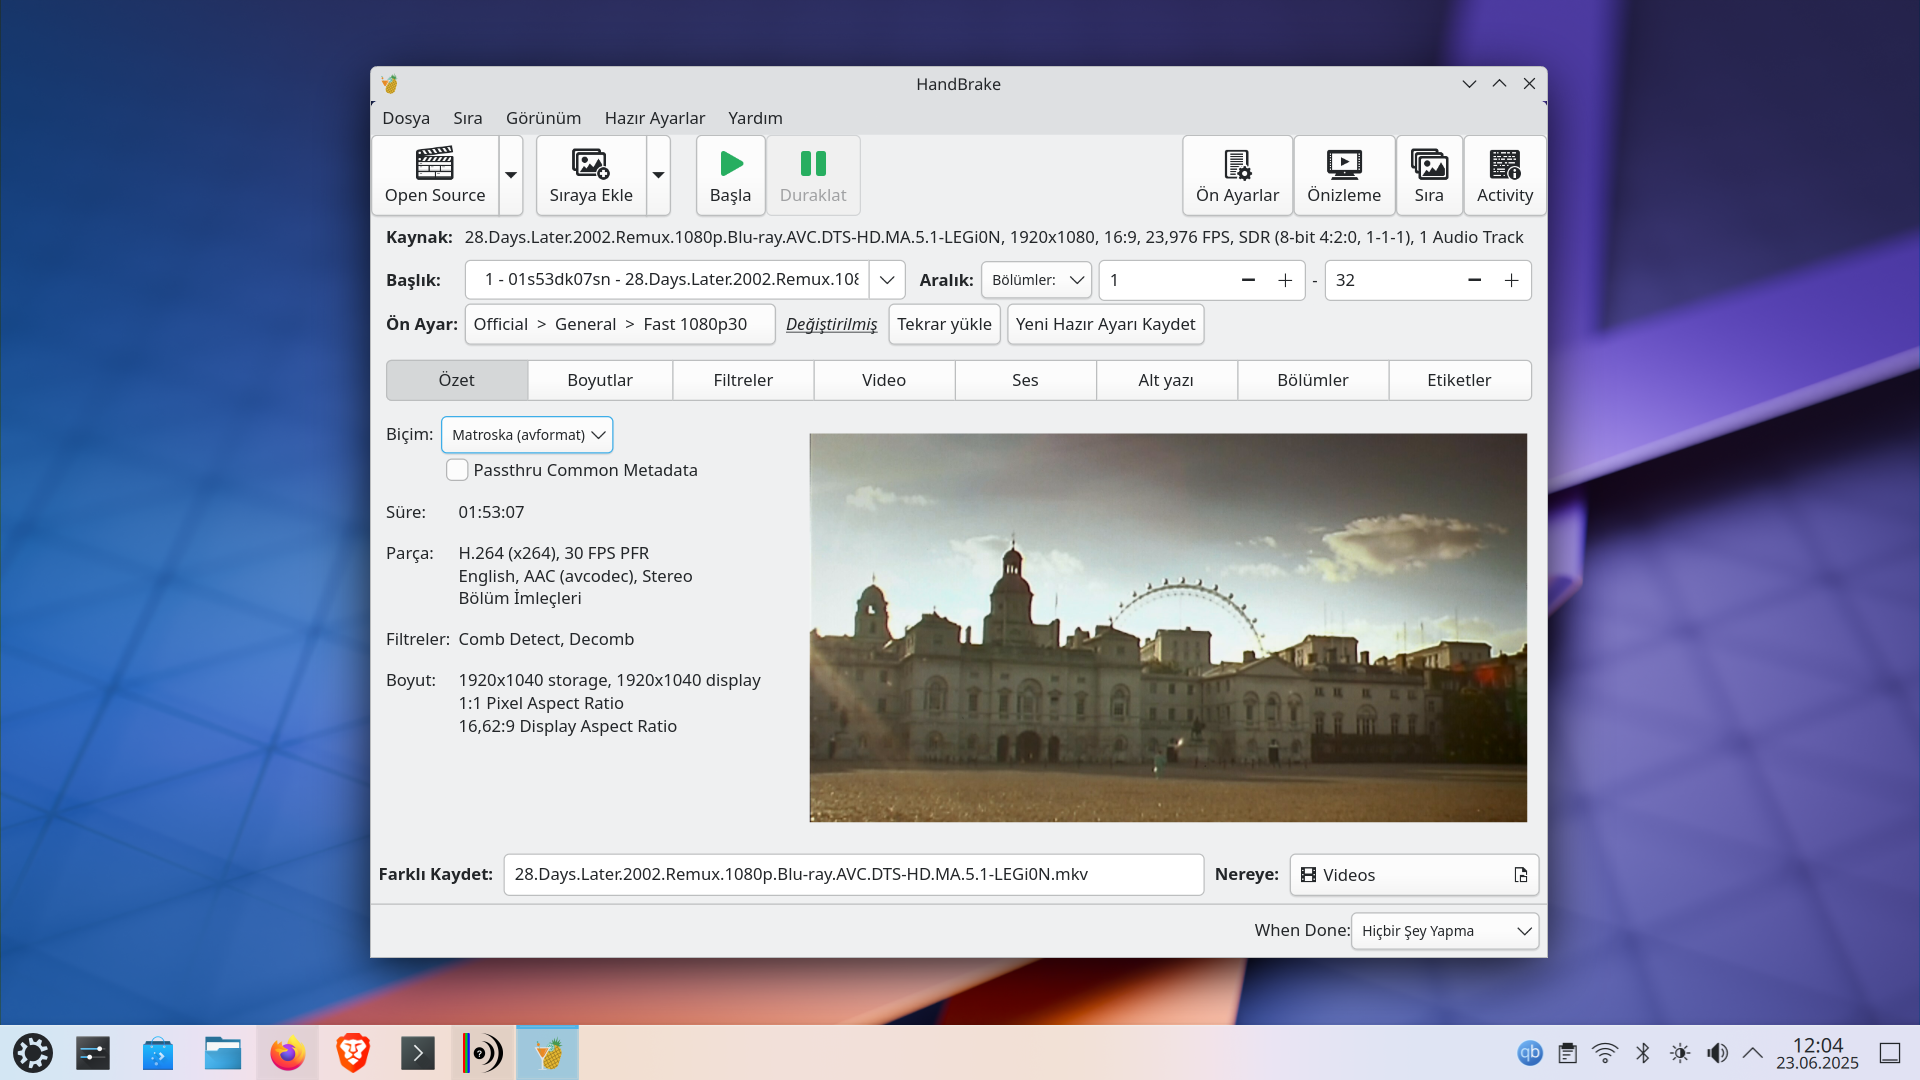The height and width of the screenshot is (1080, 1920).
Task: Open the Ön Ayar preset selector Fast 1080p30
Action: (x=620, y=324)
